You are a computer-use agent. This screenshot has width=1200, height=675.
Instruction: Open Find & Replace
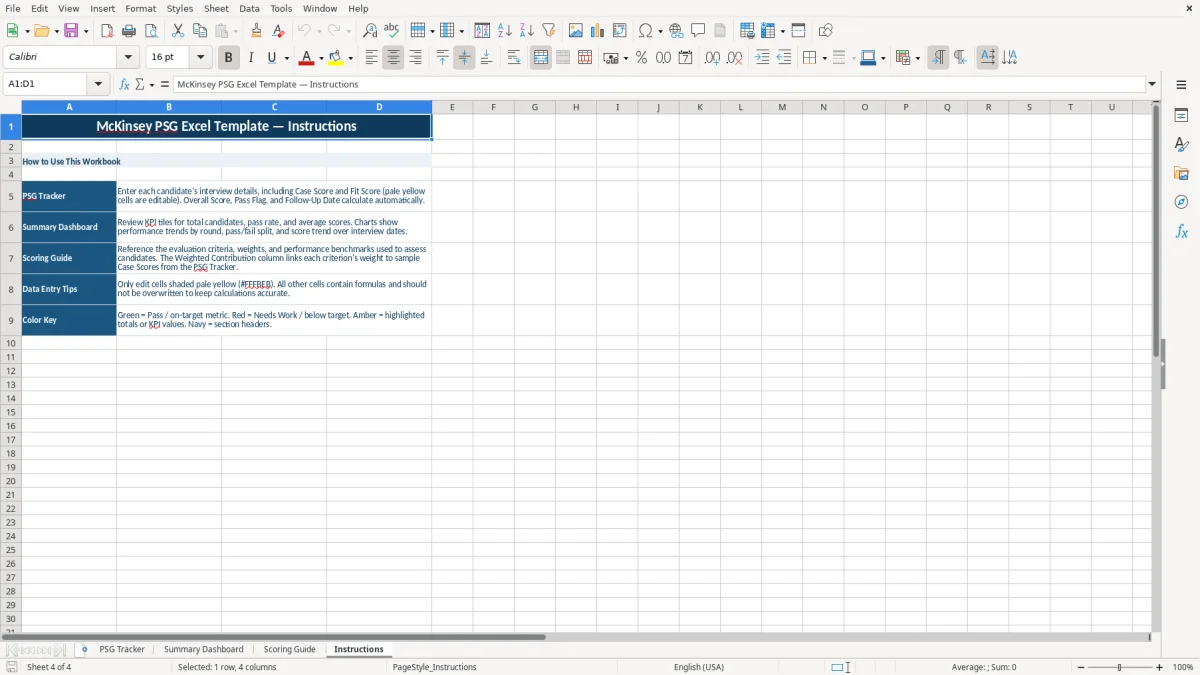(370, 31)
